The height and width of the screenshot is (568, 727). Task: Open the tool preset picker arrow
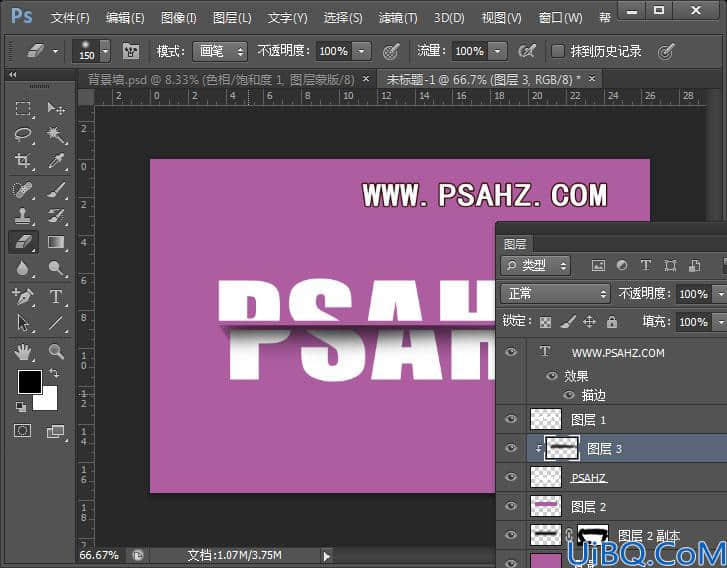coord(56,51)
